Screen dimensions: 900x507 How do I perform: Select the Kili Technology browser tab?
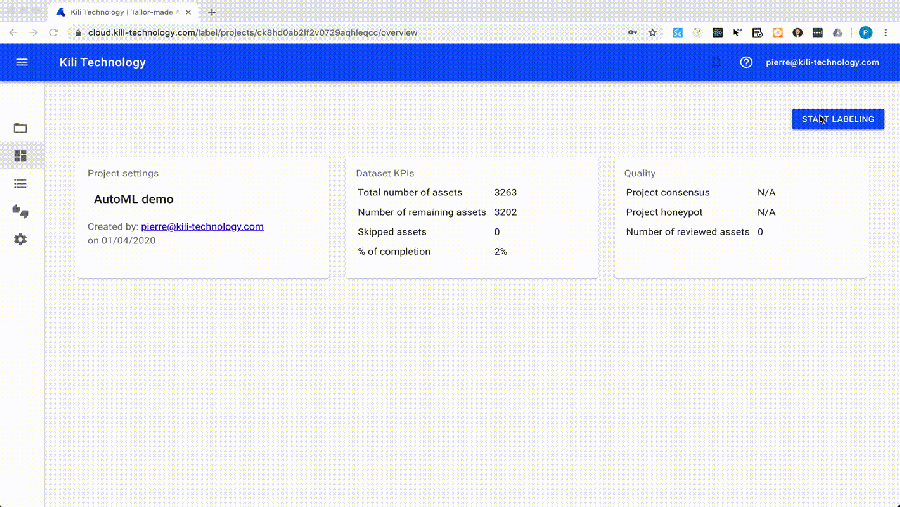pyautogui.click(x=124, y=12)
